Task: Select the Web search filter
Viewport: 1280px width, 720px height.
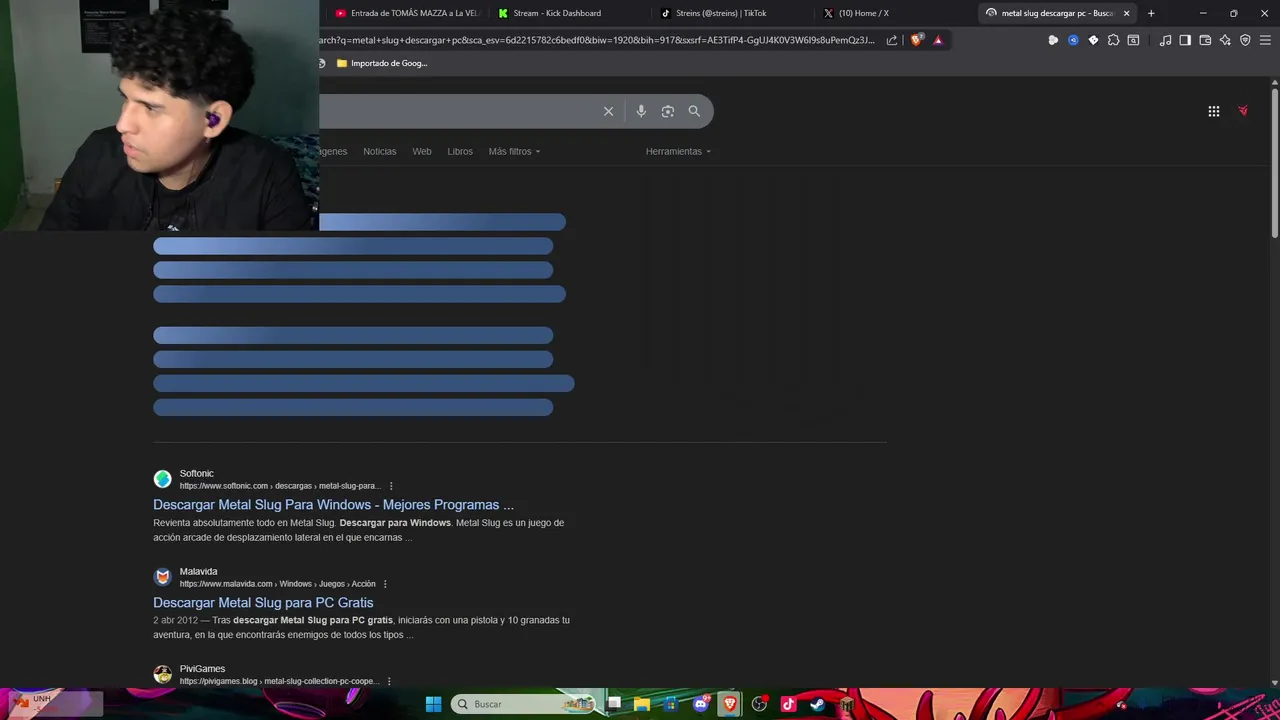Action: (x=422, y=151)
